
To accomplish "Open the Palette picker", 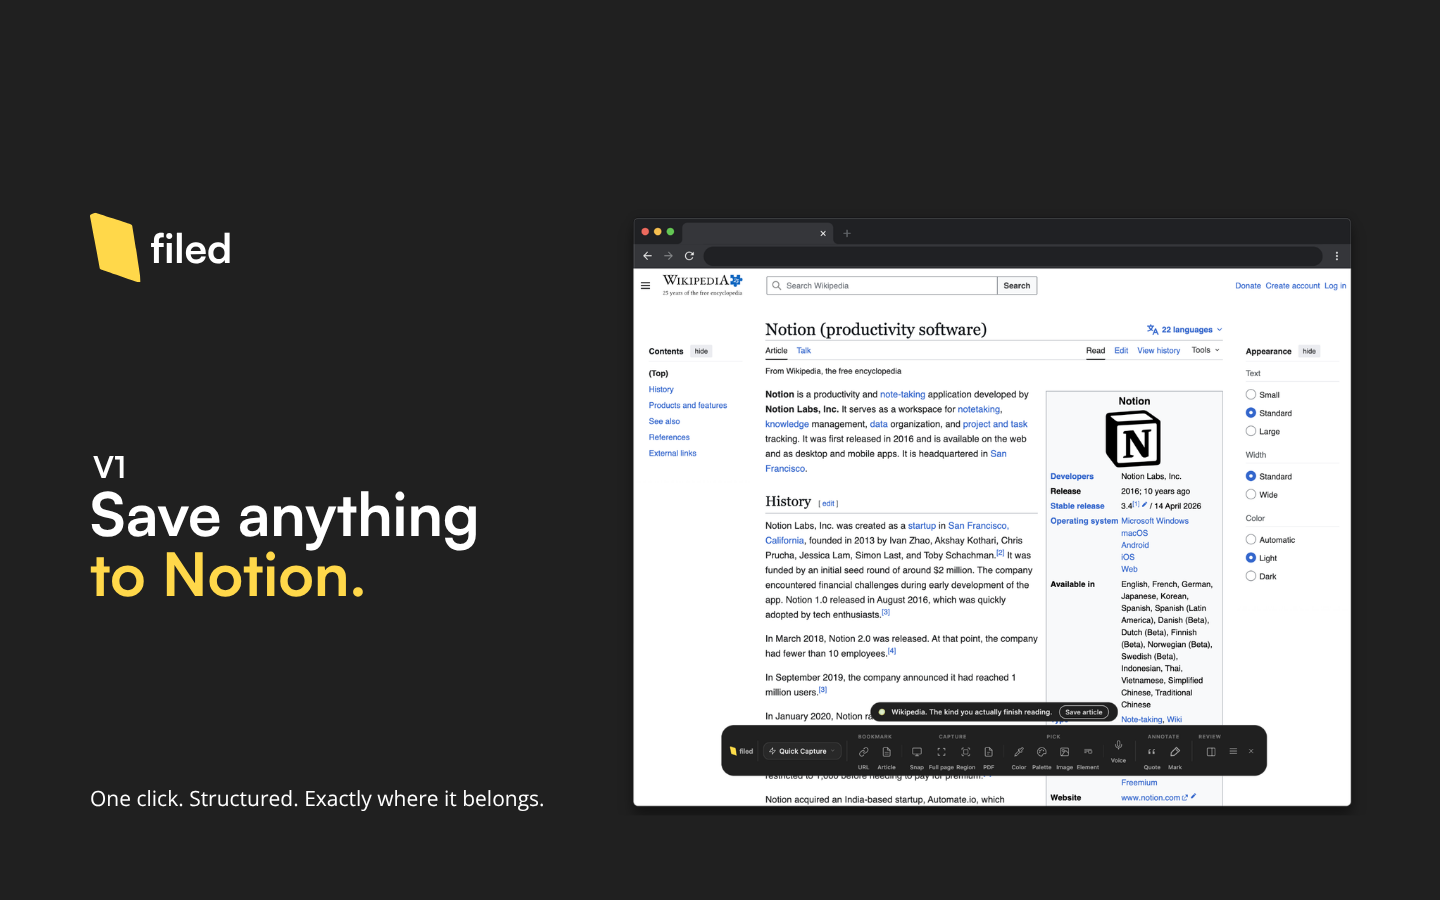I will pyautogui.click(x=1042, y=752).
